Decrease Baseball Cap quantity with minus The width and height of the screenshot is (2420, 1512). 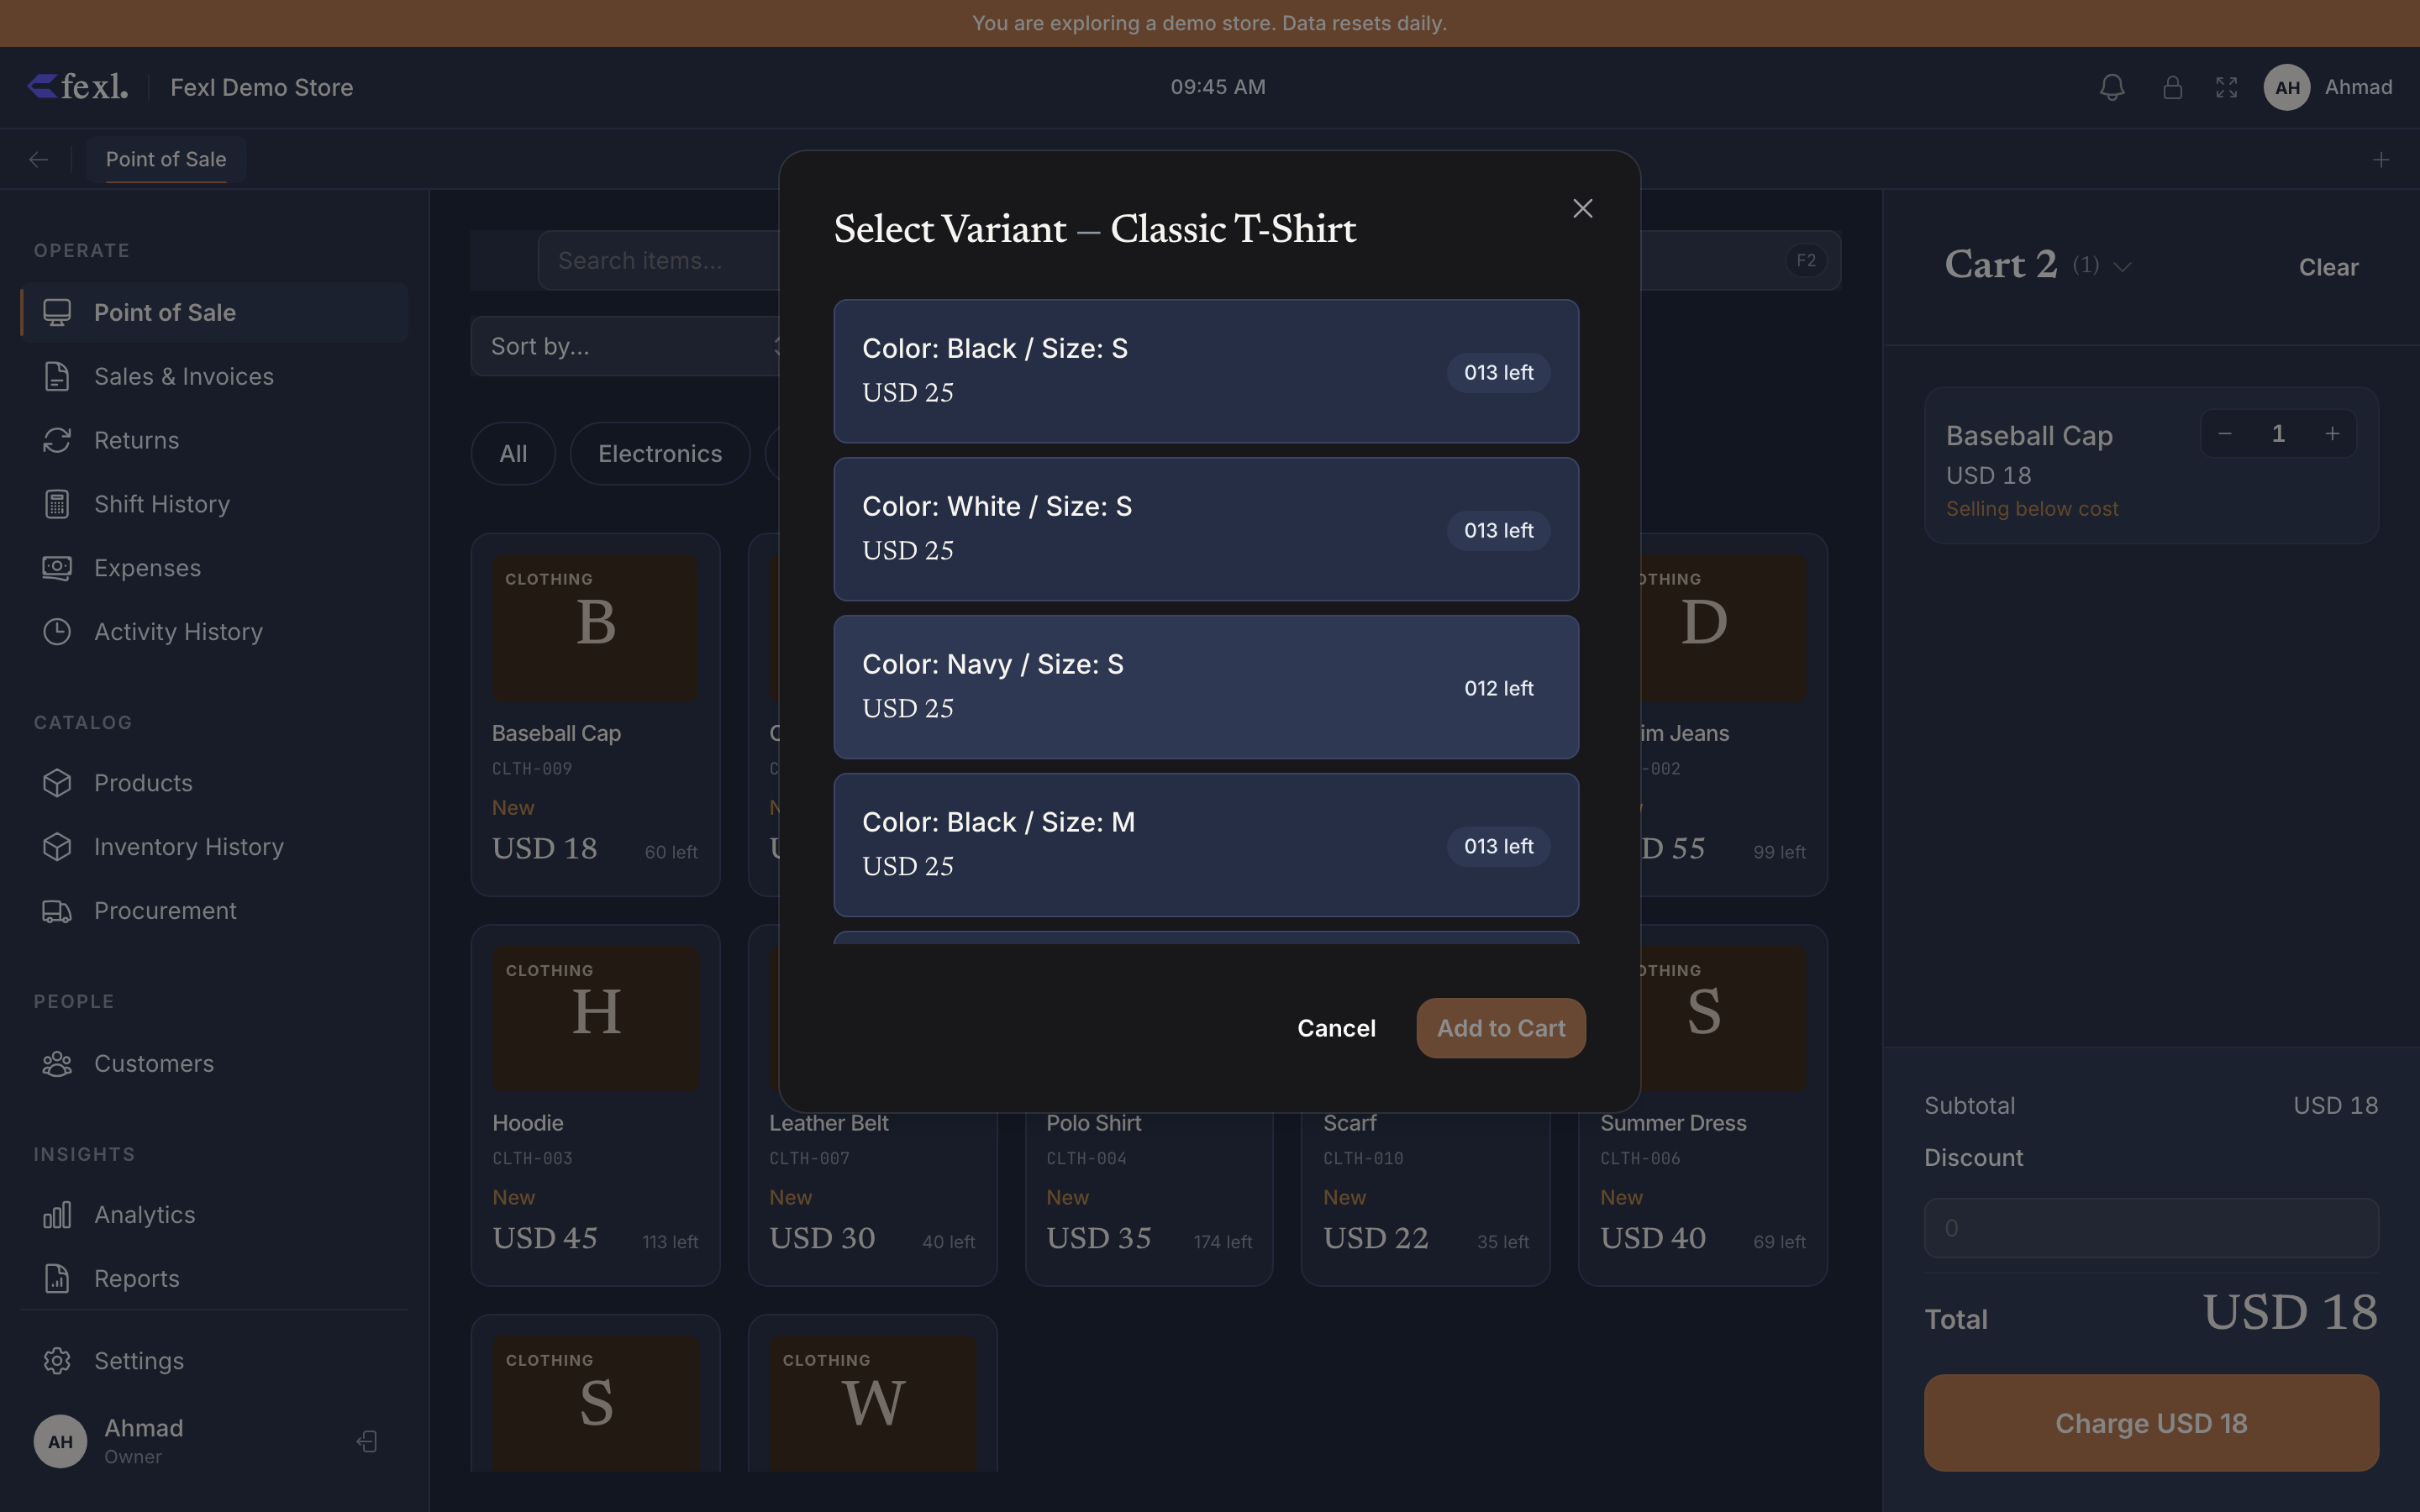pos(2225,433)
